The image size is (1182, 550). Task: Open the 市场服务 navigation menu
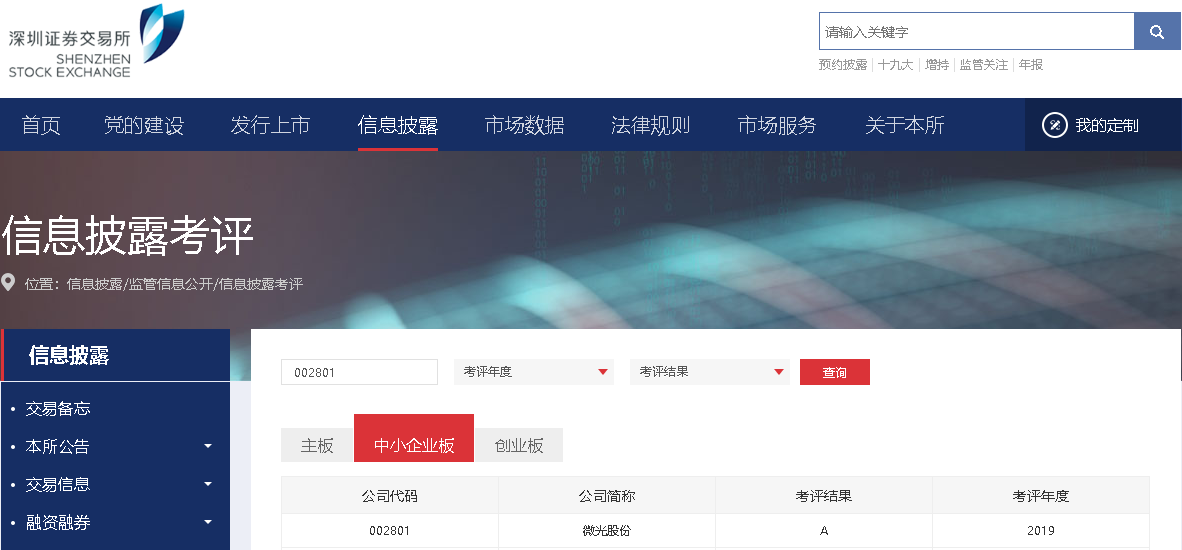[777, 125]
